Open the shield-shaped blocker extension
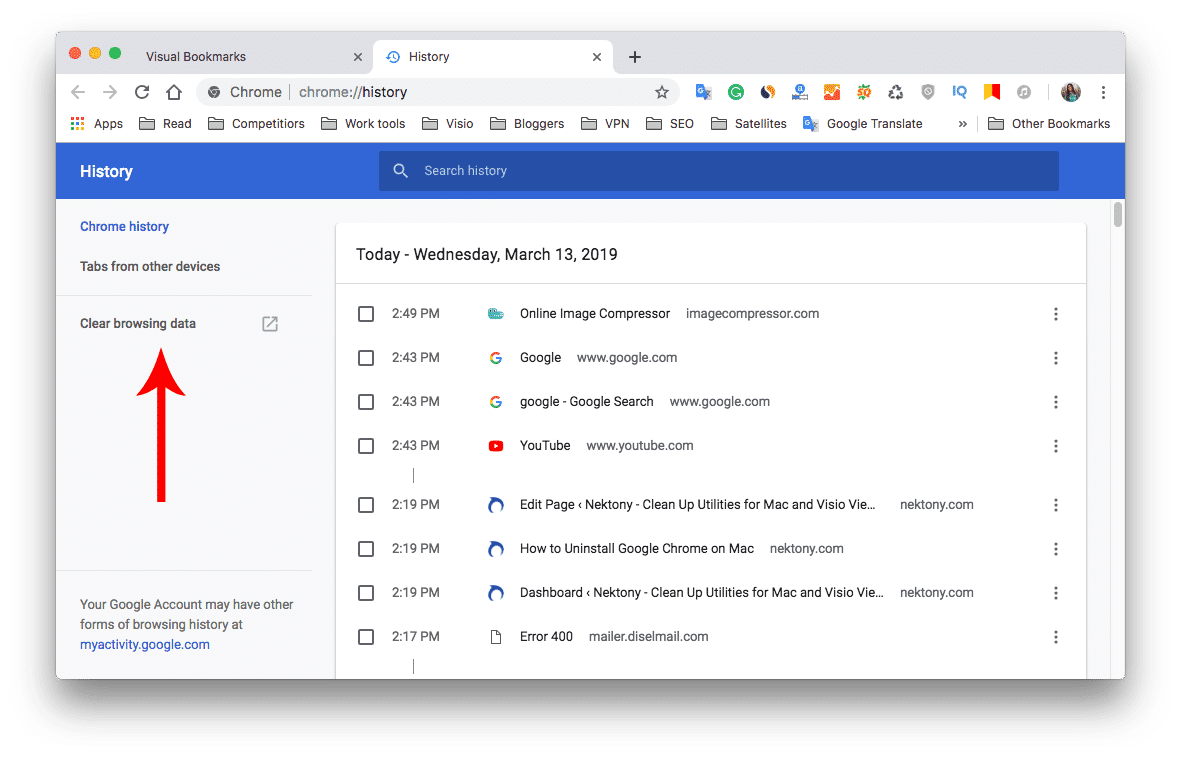Screen dimensions: 1181x759 click(926, 91)
